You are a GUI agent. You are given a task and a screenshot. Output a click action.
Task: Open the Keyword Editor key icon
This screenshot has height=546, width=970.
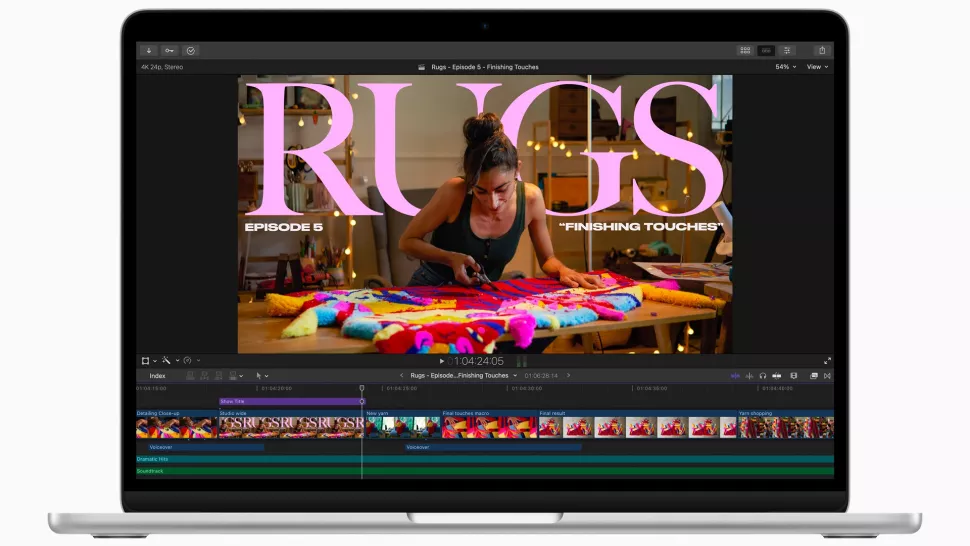coord(170,50)
